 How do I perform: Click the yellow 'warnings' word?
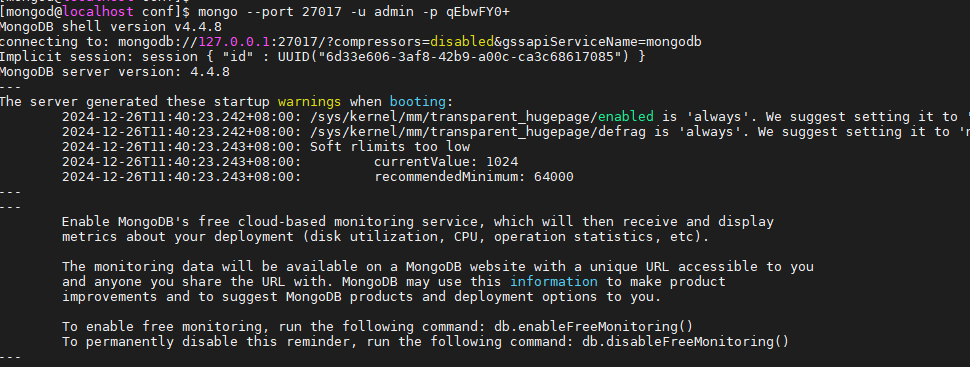309,101
